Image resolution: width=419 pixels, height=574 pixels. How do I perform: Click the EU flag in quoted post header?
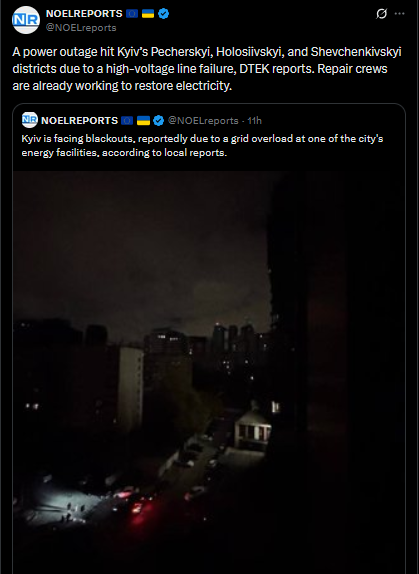pos(127,120)
